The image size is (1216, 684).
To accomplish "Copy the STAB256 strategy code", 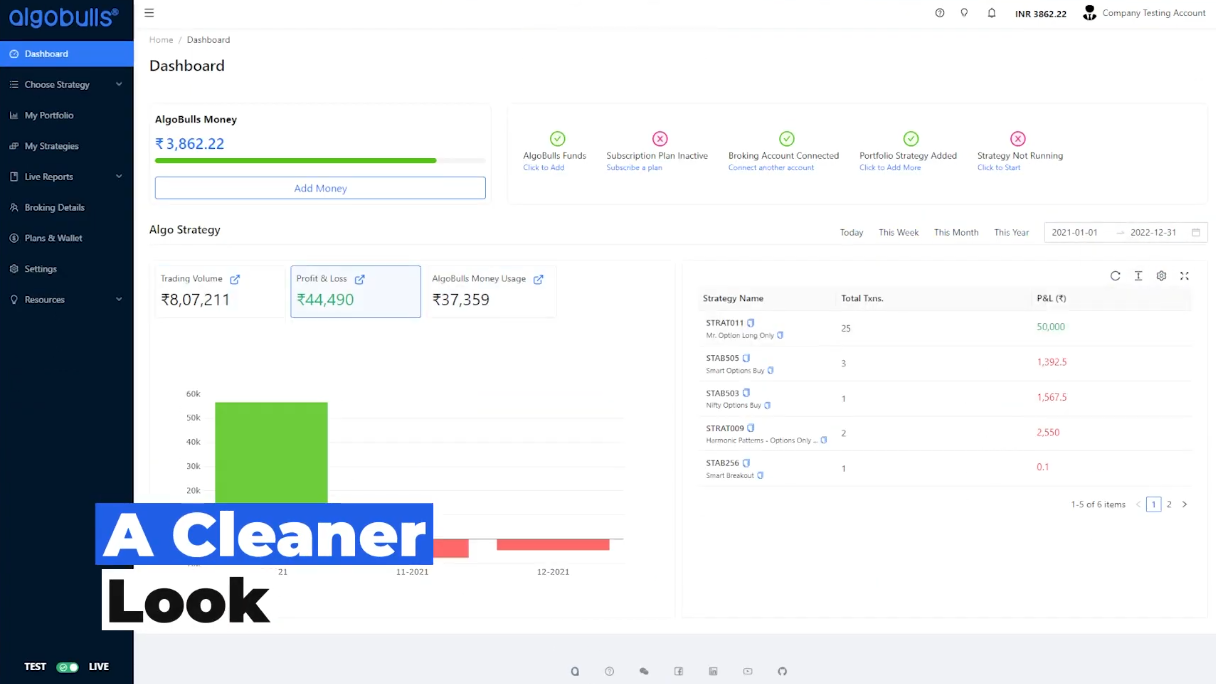I will tap(746, 463).
